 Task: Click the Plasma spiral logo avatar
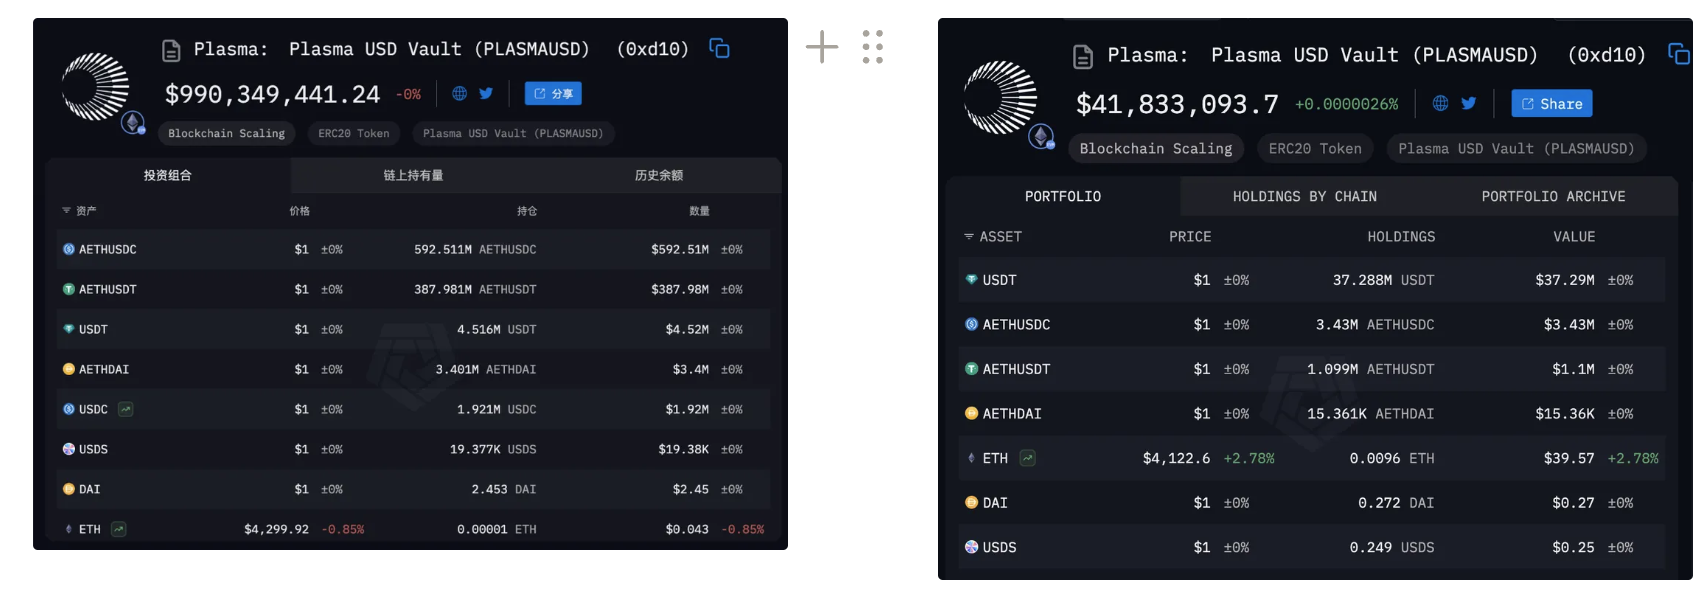click(96, 85)
